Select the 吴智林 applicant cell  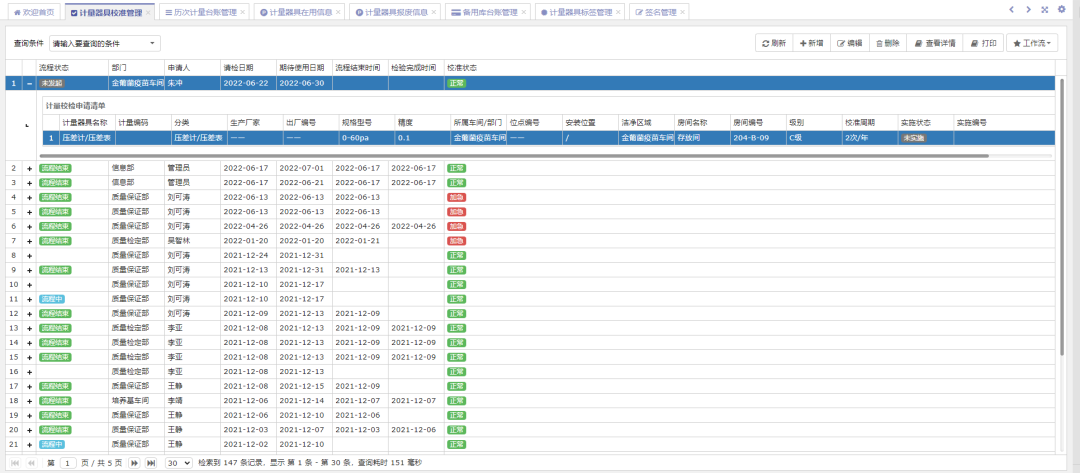[x=192, y=241]
